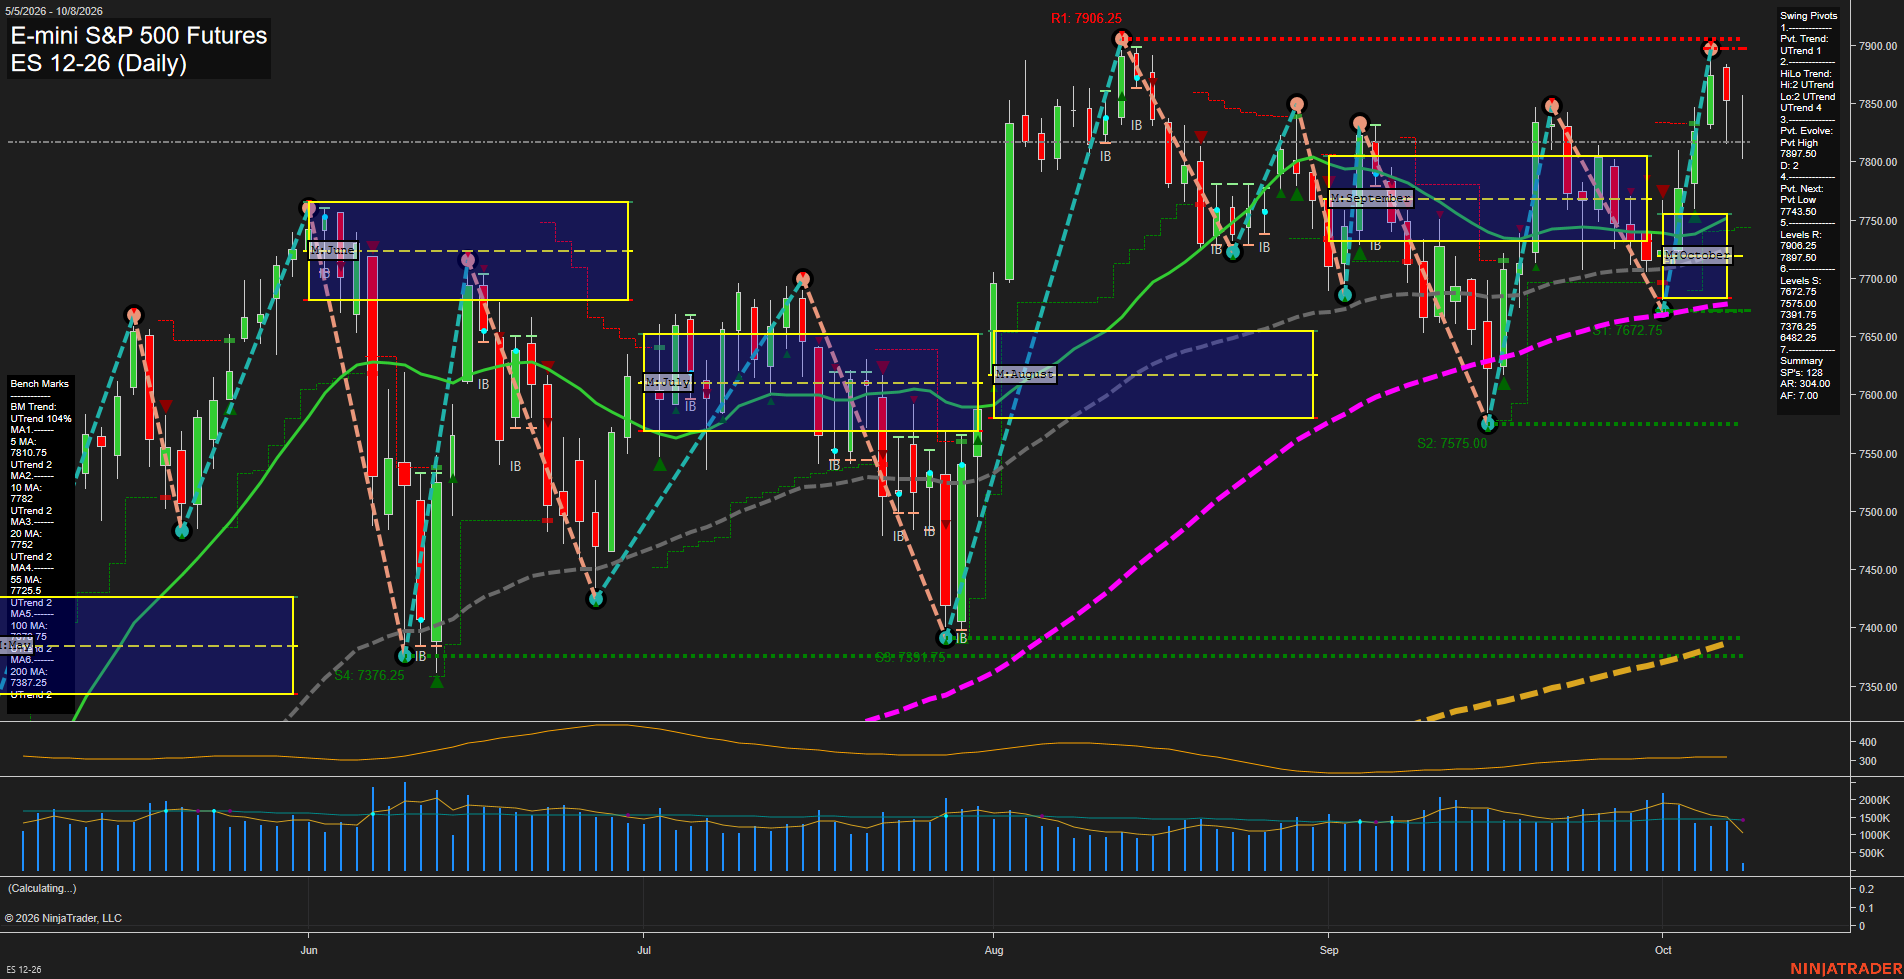Click the S1: 7672.75 support label
1904x979 pixels.
coord(1627,330)
